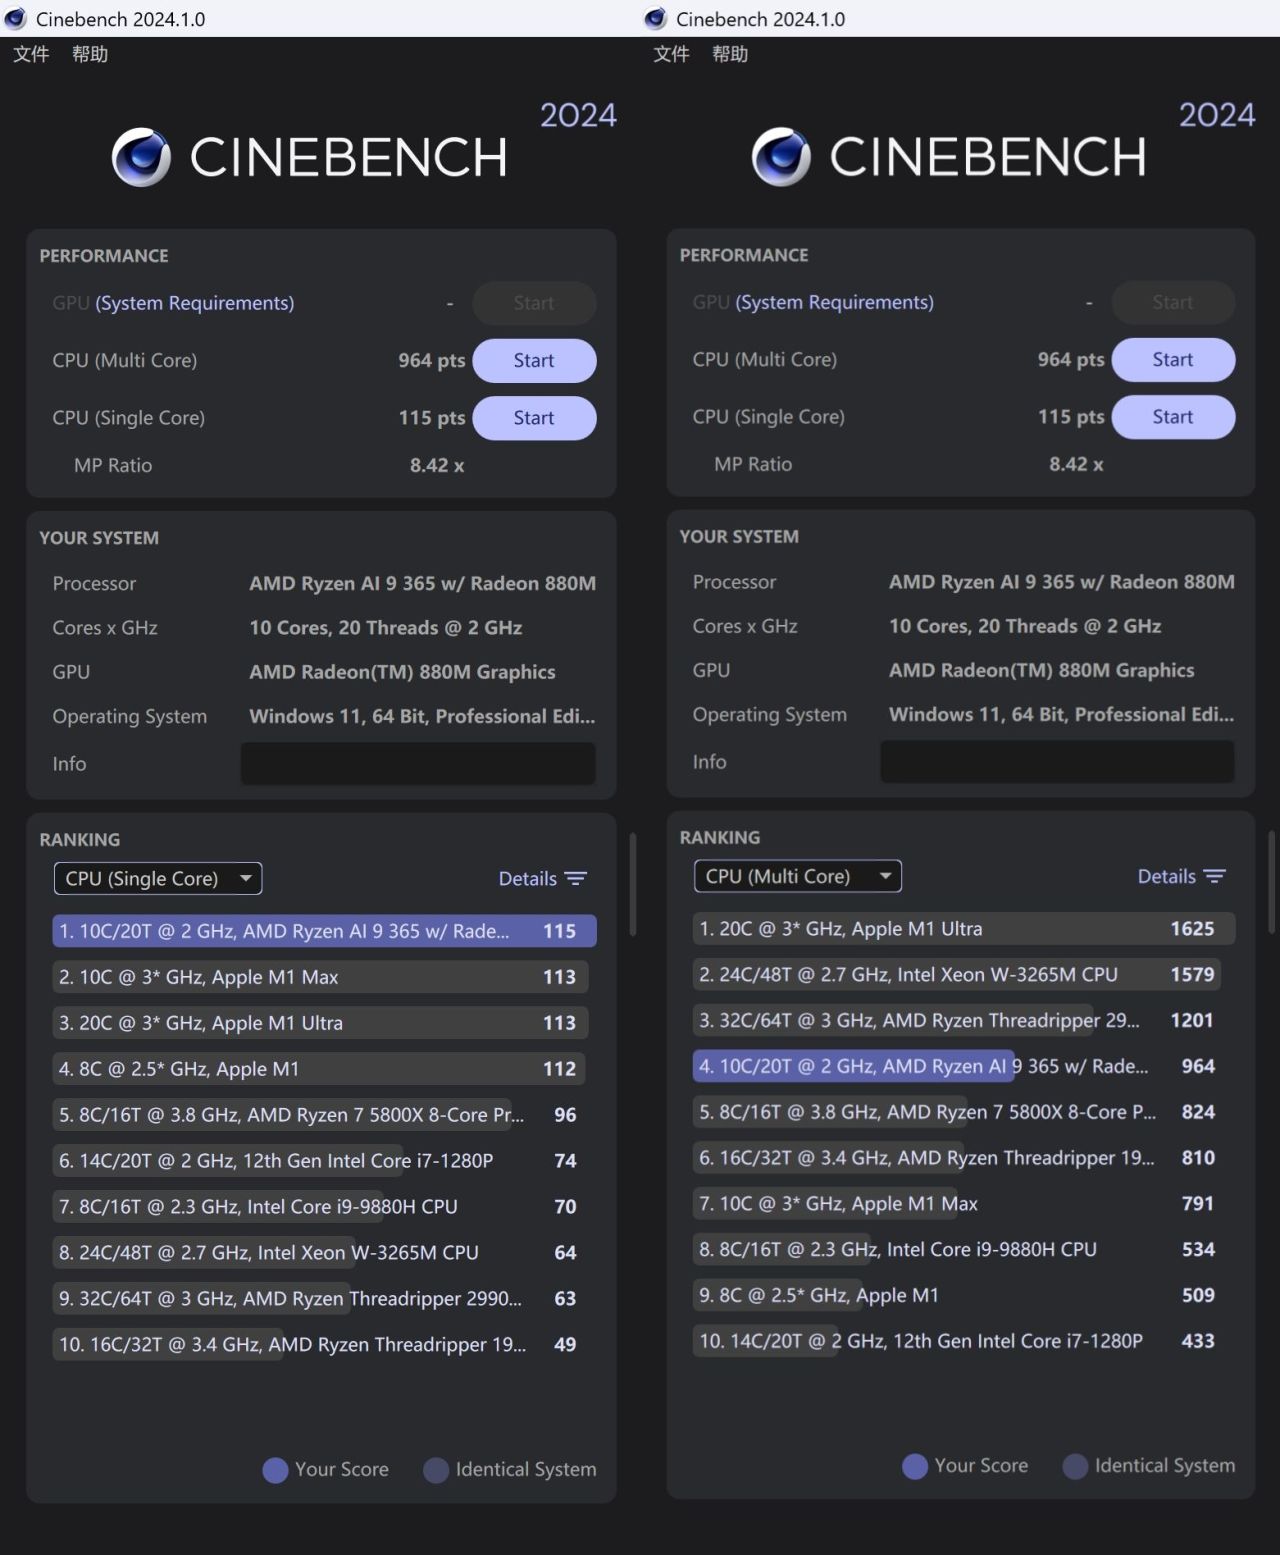The height and width of the screenshot is (1555, 1280).
Task: Select the highlighted Ryzen AI 9 365 row scoring 964
Action: click(x=964, y=1067)
